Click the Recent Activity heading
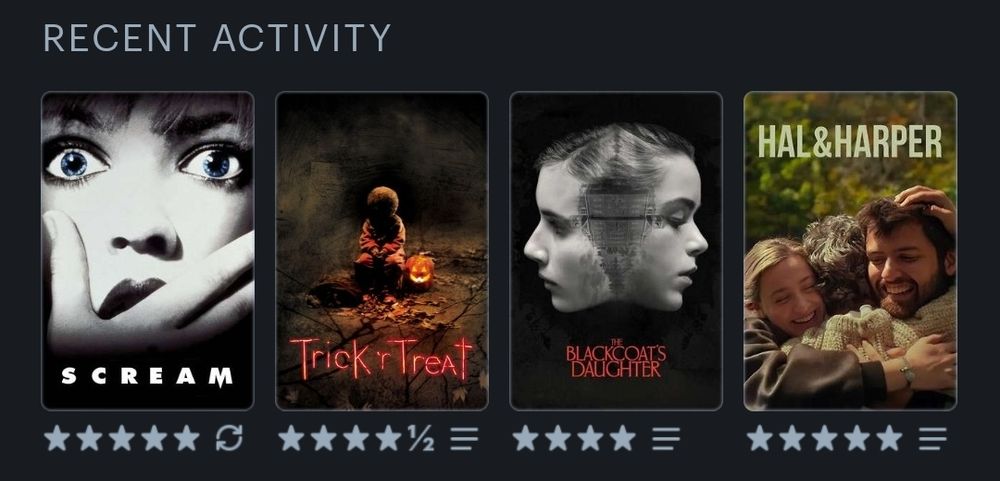This screenshot has height=481, width=1000. click(x=217, y=38)
